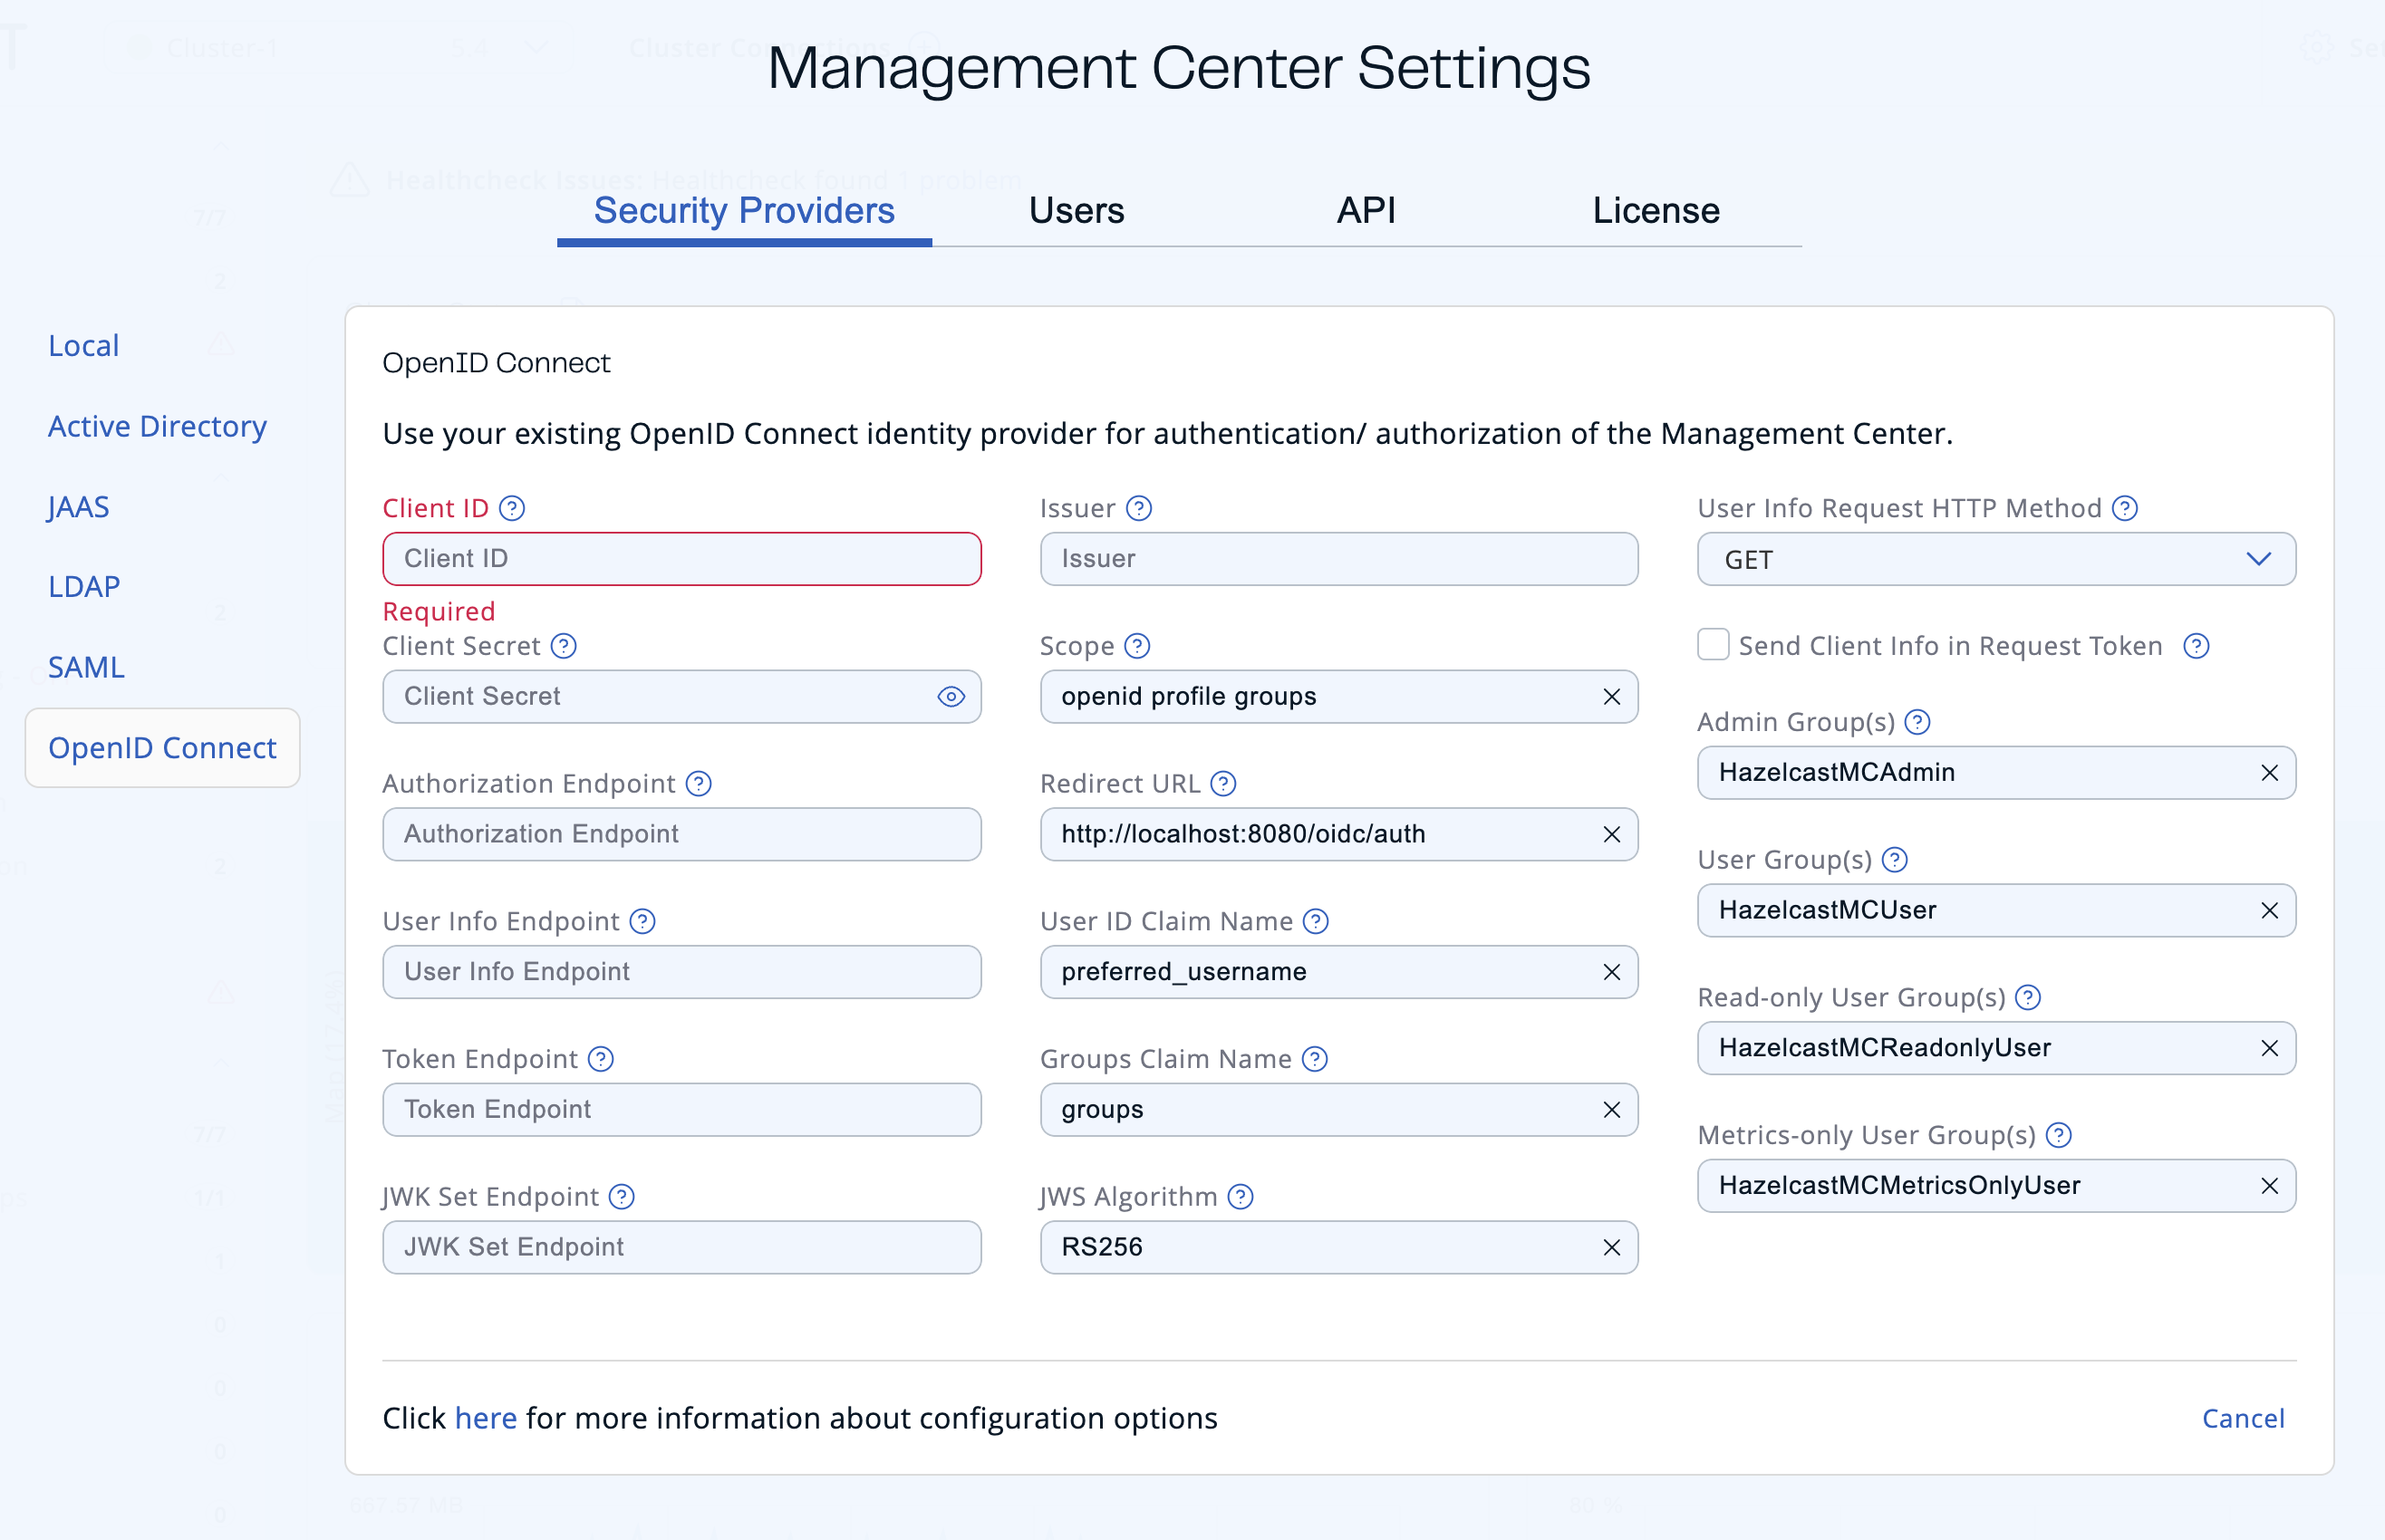The height and width of the screenshot is (1540, 2385).
Task: Switch to the License tab
Action: [1655, 211]
